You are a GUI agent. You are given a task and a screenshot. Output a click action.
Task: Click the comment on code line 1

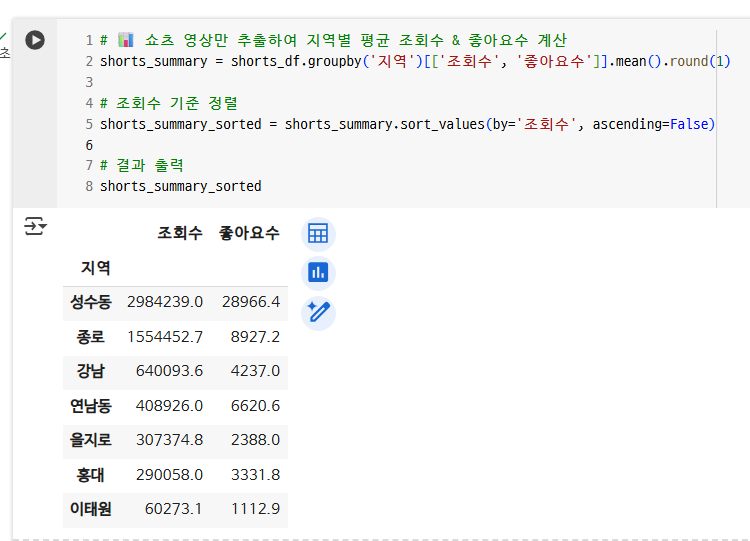(x=333, y=40)
